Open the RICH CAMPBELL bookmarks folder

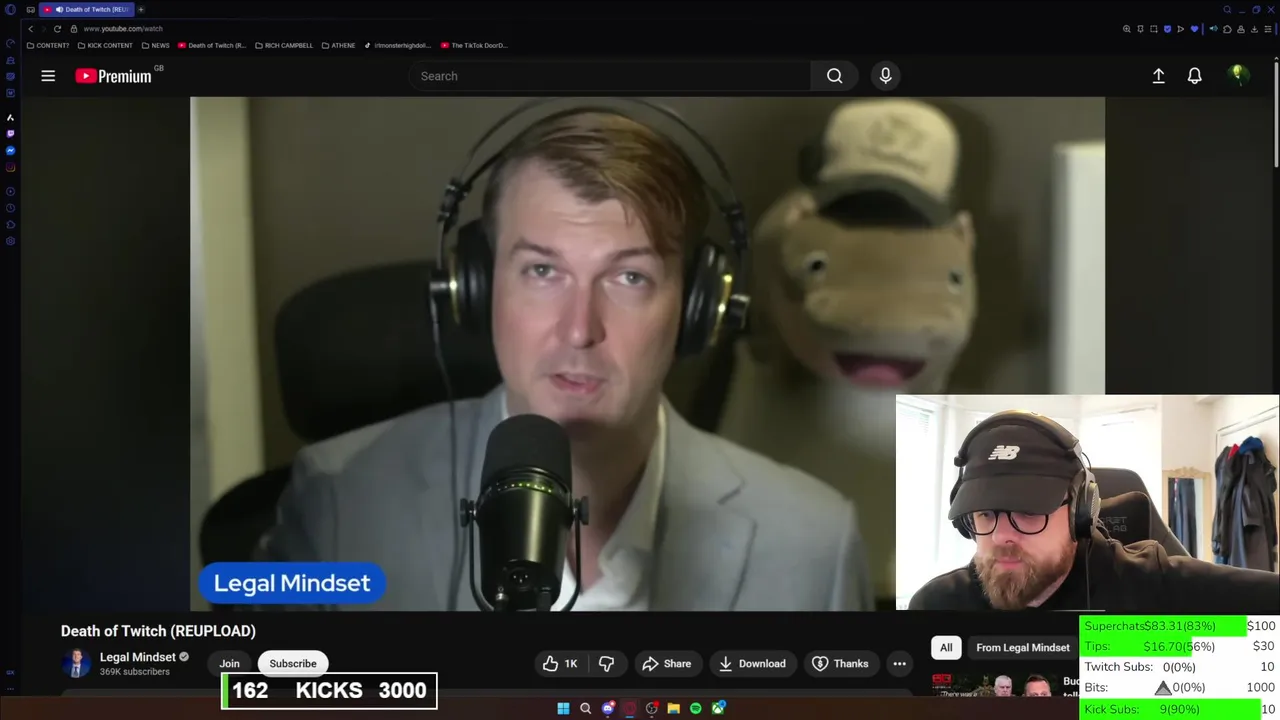[284, 45]
